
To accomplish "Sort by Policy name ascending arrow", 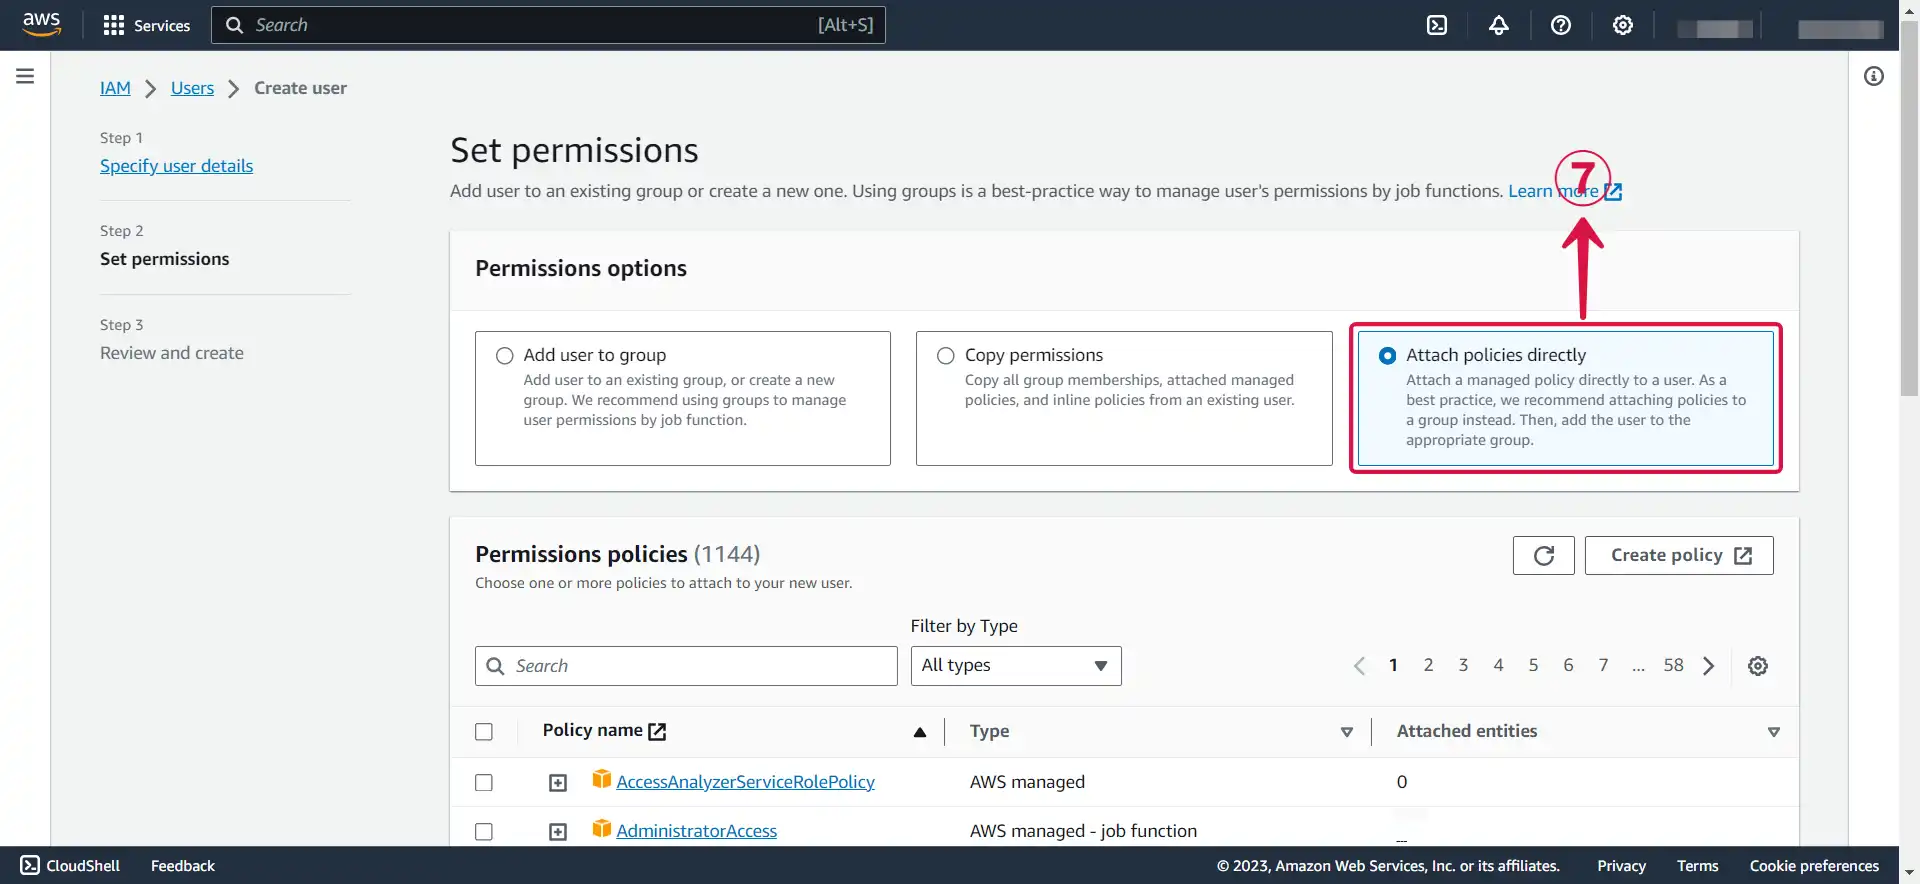I will tap(920, 732).
